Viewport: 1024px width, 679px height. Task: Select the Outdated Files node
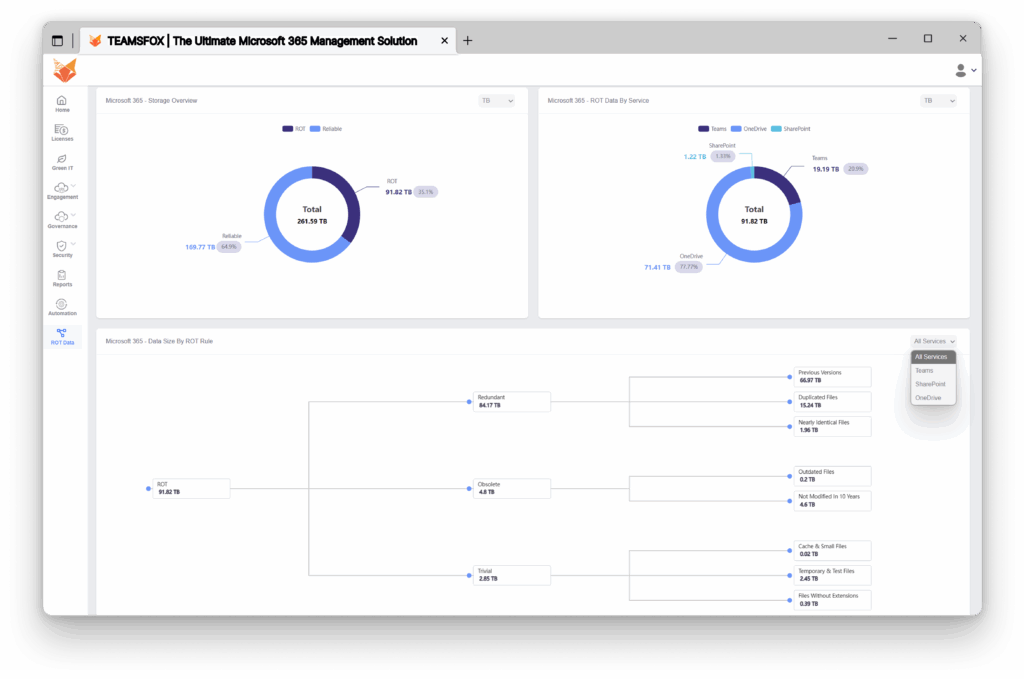[x=832, y=476]
